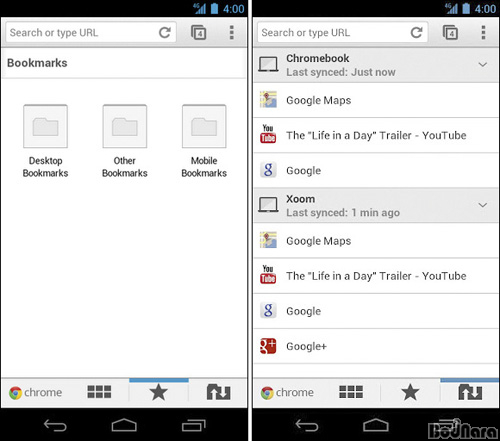Open the Mobile Bookmarks folder
This screenshot has height=441, width=500.
[x=204, y=141]
